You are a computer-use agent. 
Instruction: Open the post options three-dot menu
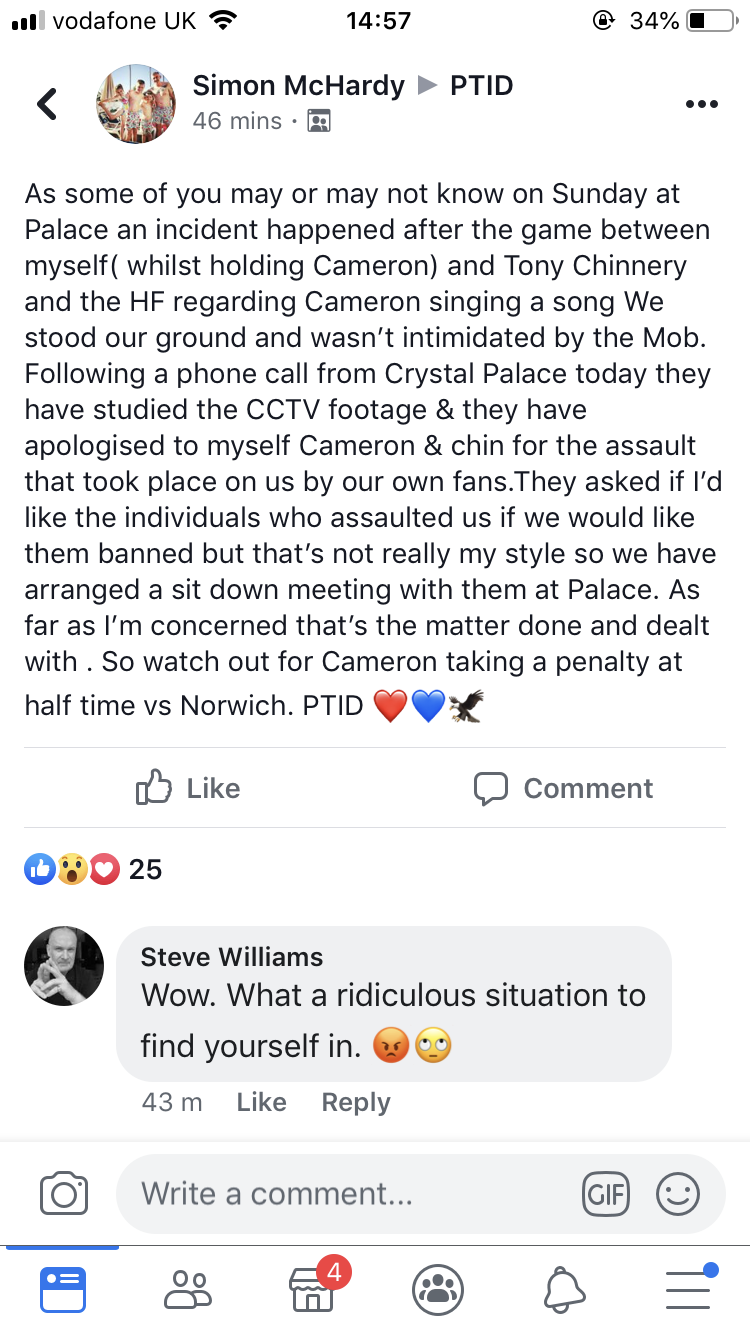[x=701, y=104]
